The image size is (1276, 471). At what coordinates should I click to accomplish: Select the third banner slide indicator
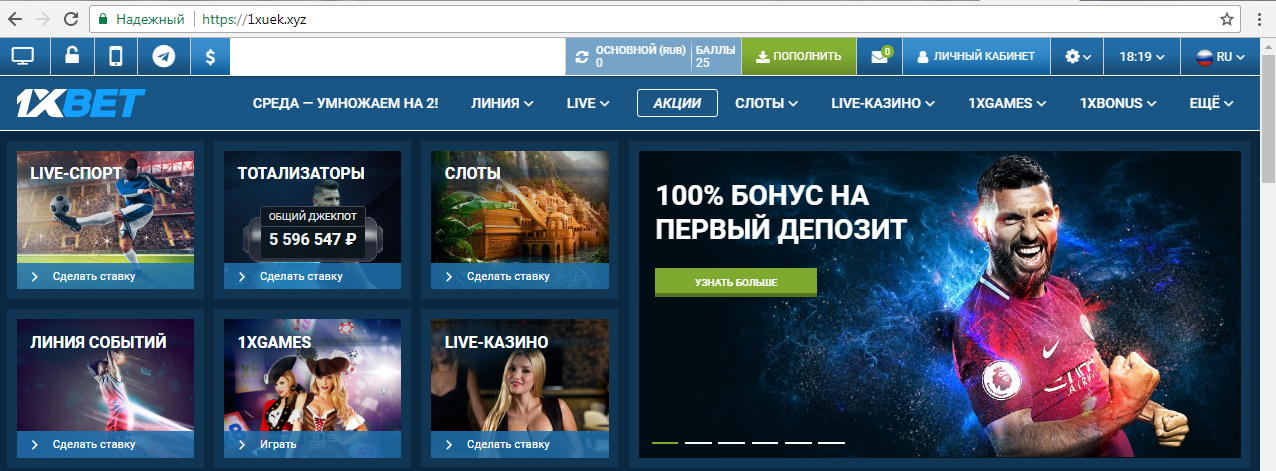731,442
